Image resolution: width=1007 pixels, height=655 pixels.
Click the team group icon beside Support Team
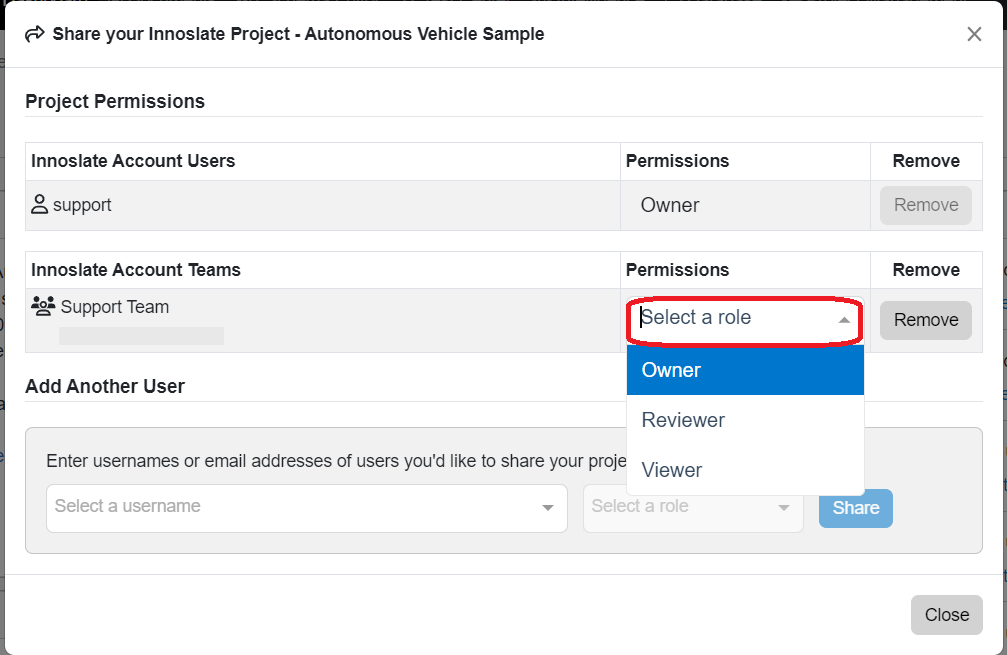pyautogui.click(x=43, y=306)
